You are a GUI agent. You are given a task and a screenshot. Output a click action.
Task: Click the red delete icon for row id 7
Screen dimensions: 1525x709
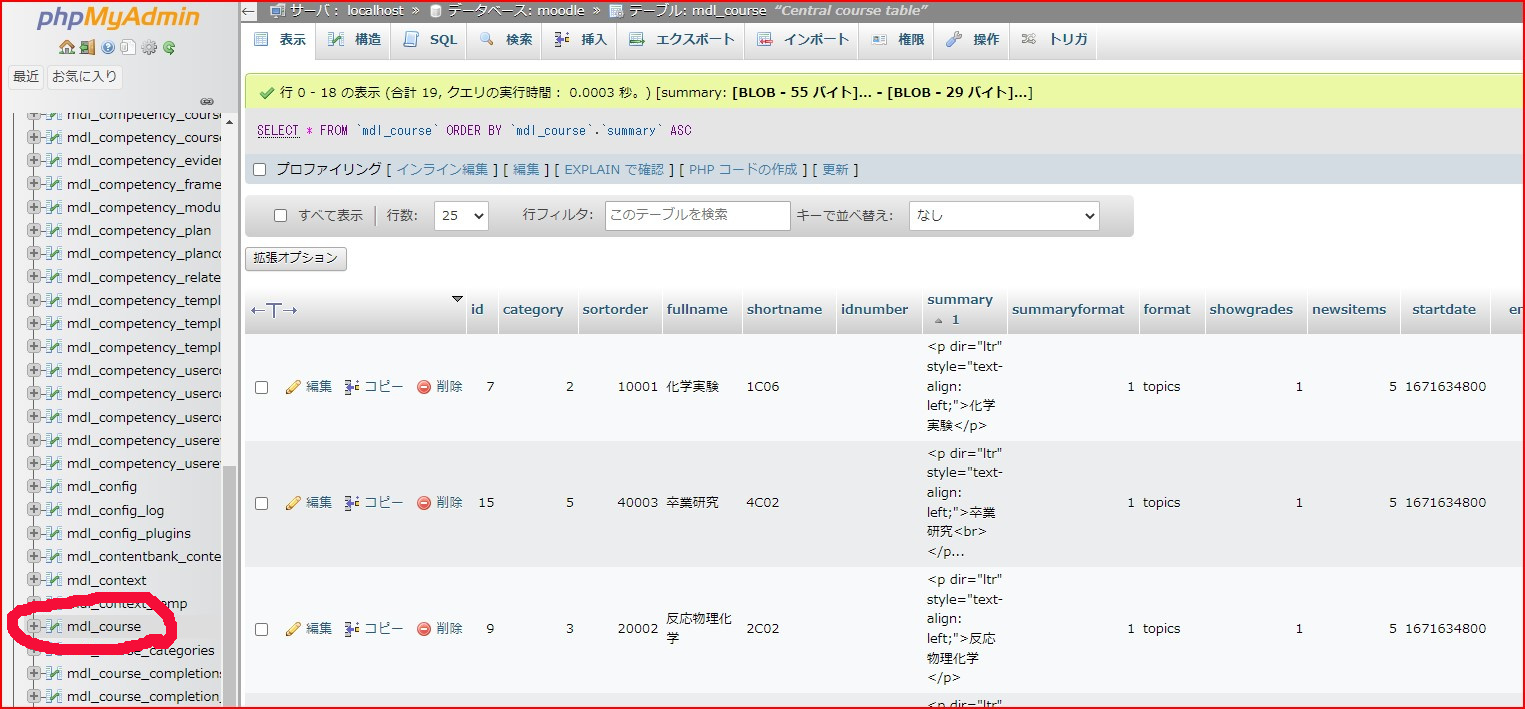click(424, 387)
